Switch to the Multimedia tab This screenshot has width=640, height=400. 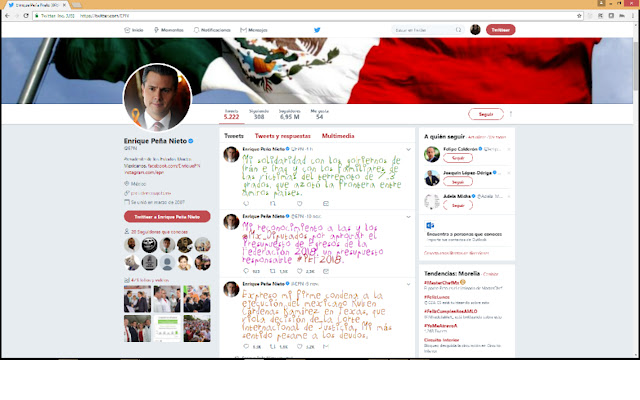338,136
